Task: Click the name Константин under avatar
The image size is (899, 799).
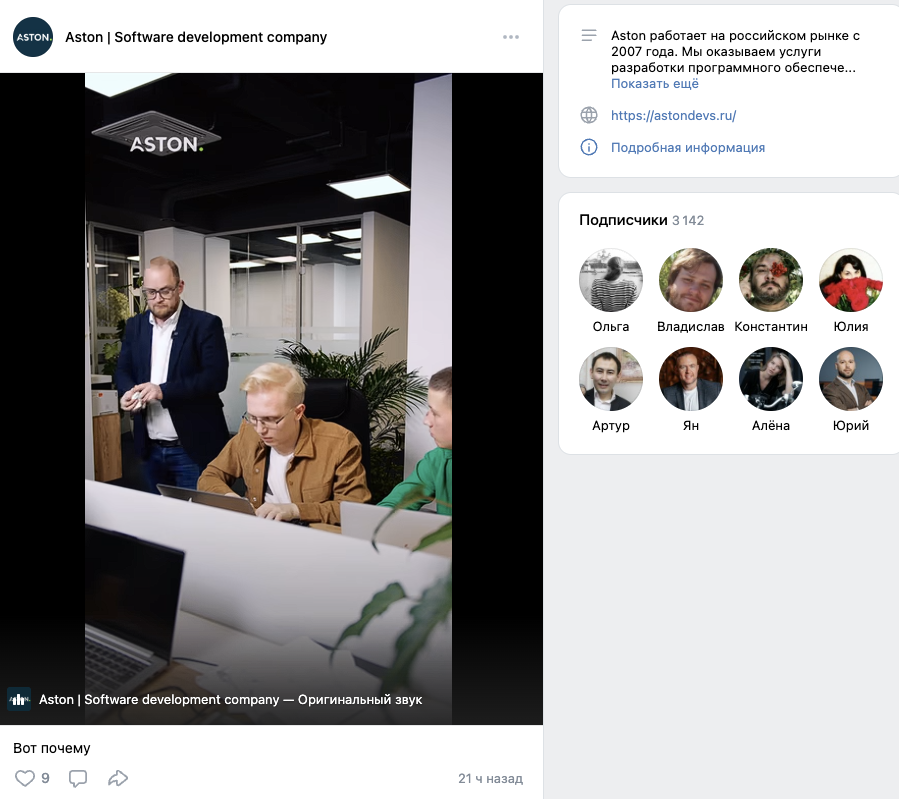Action: coord(771,327)
